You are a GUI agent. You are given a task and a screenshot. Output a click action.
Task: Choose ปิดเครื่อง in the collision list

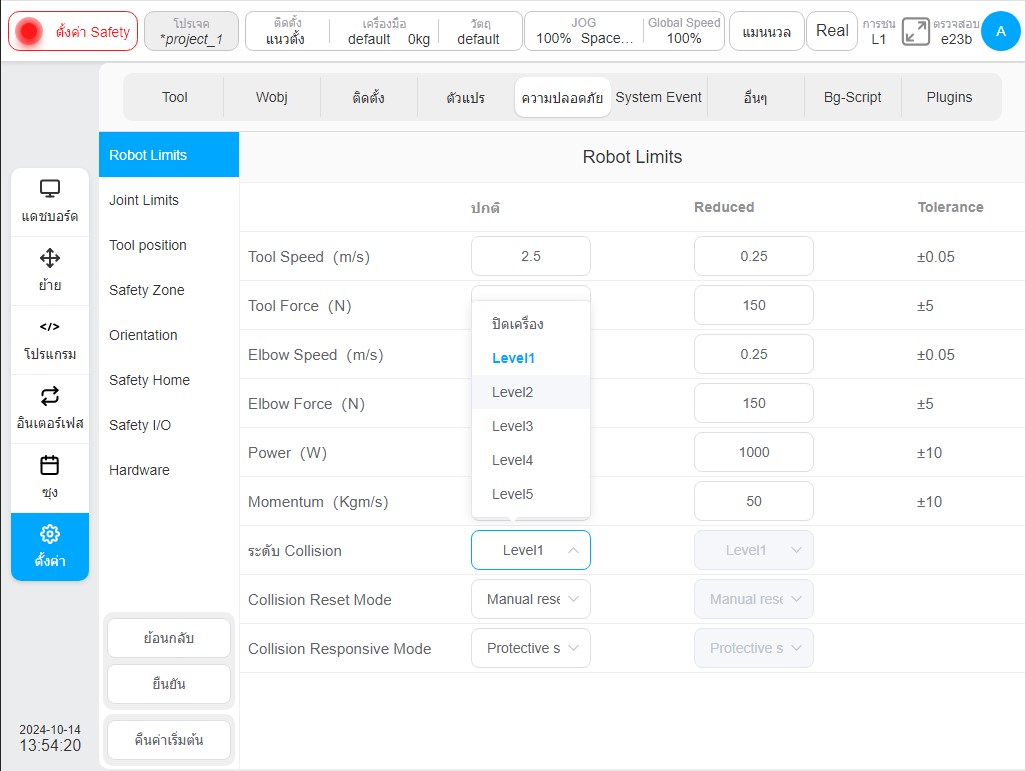pos(531,324)
